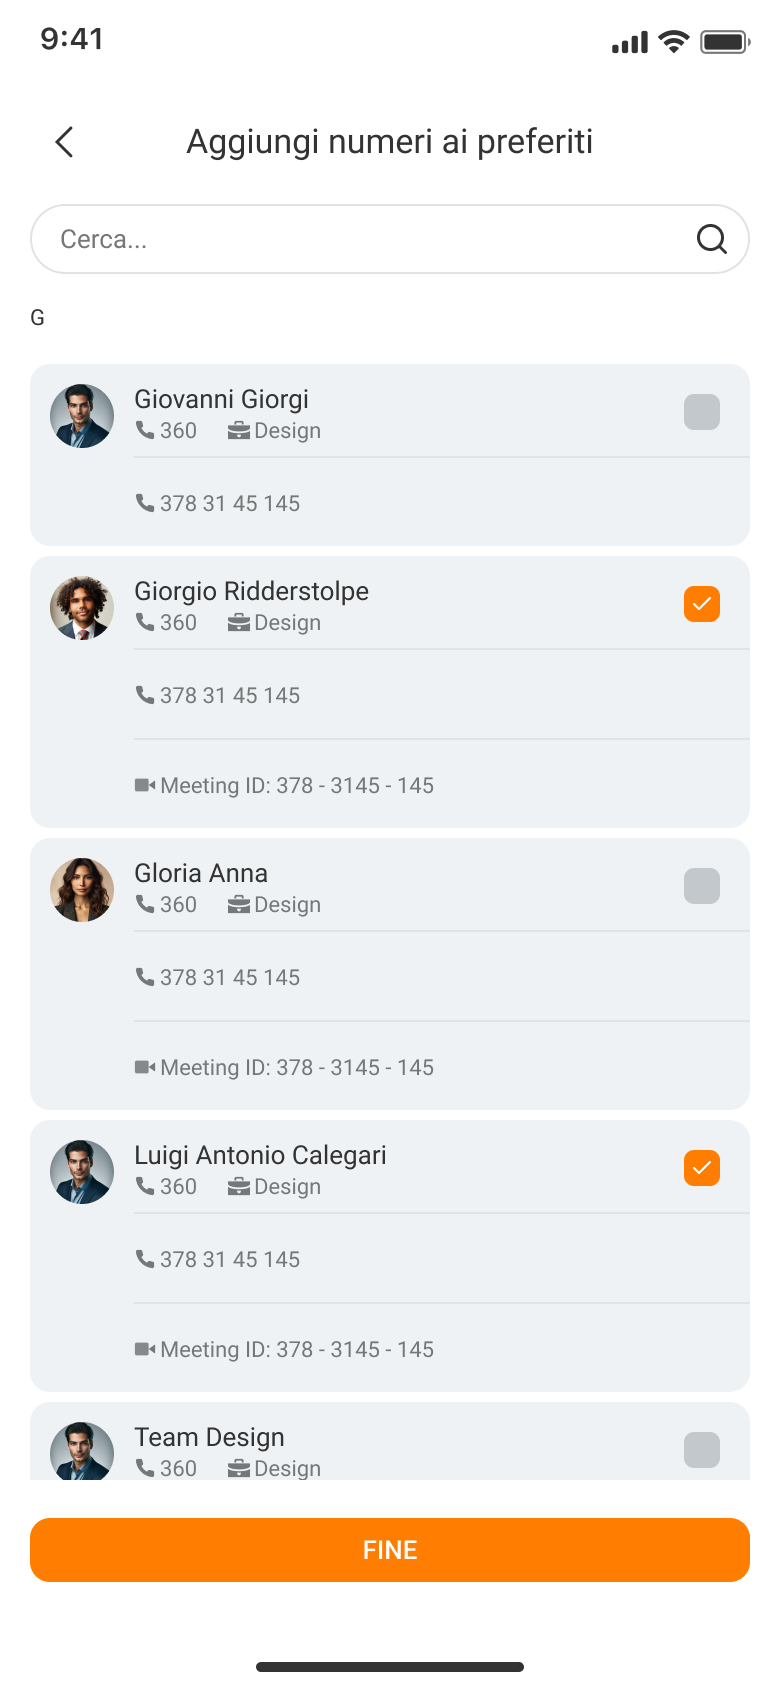780x1688 pixels.
Task: Tap briefcase icon under Team Design
Action: click(238, 1469)
